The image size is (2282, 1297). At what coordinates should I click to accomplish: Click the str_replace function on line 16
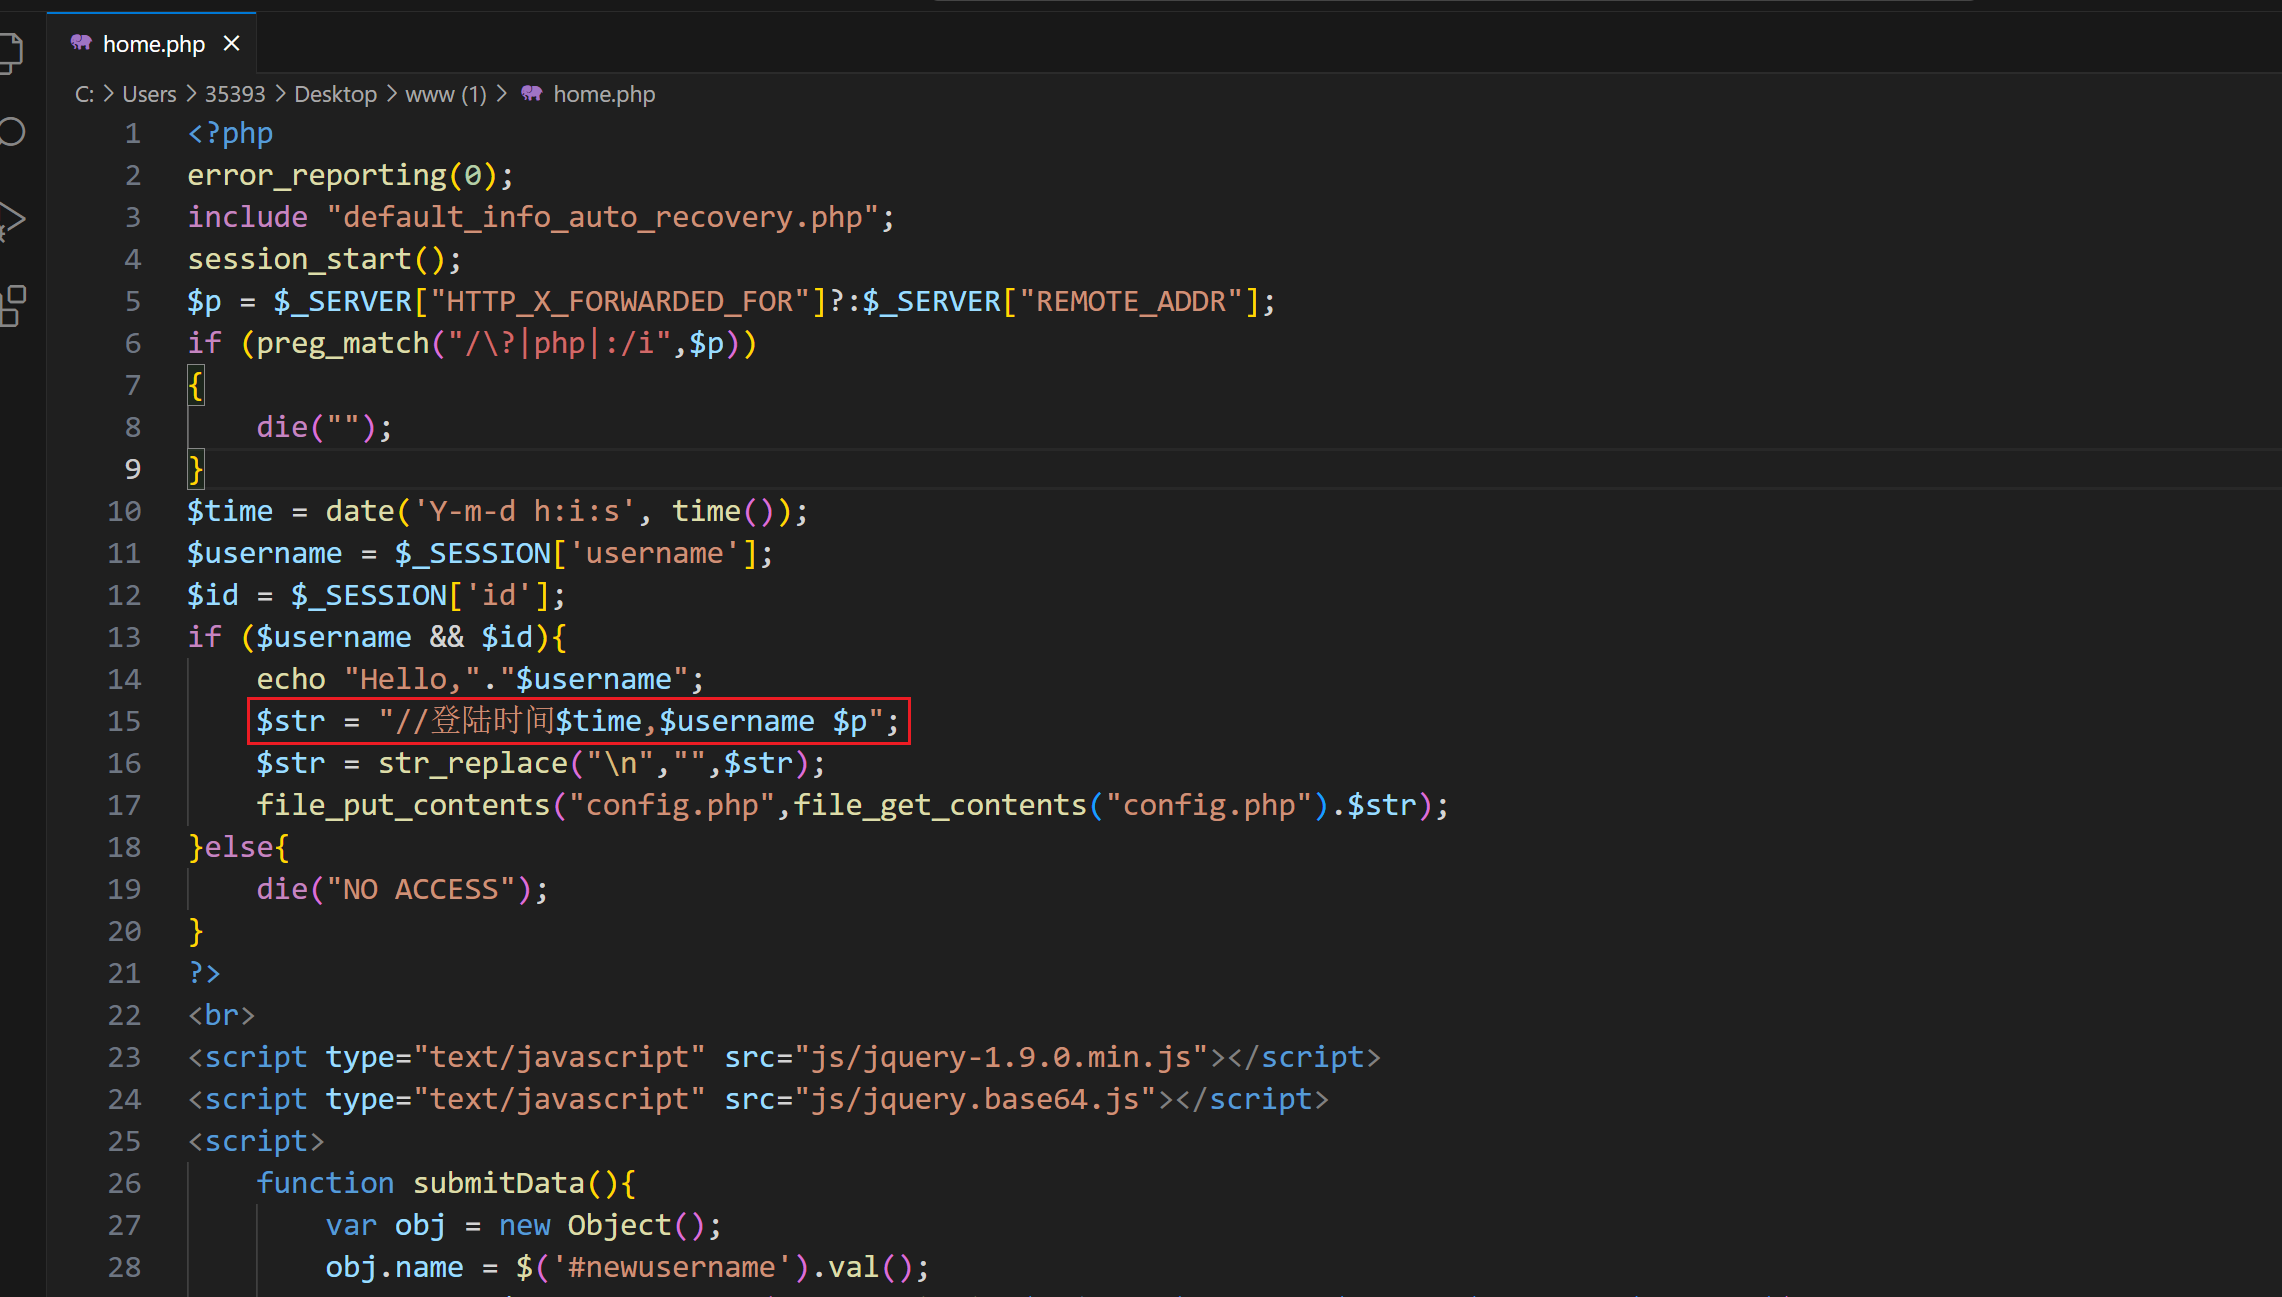tap(472, 763)
